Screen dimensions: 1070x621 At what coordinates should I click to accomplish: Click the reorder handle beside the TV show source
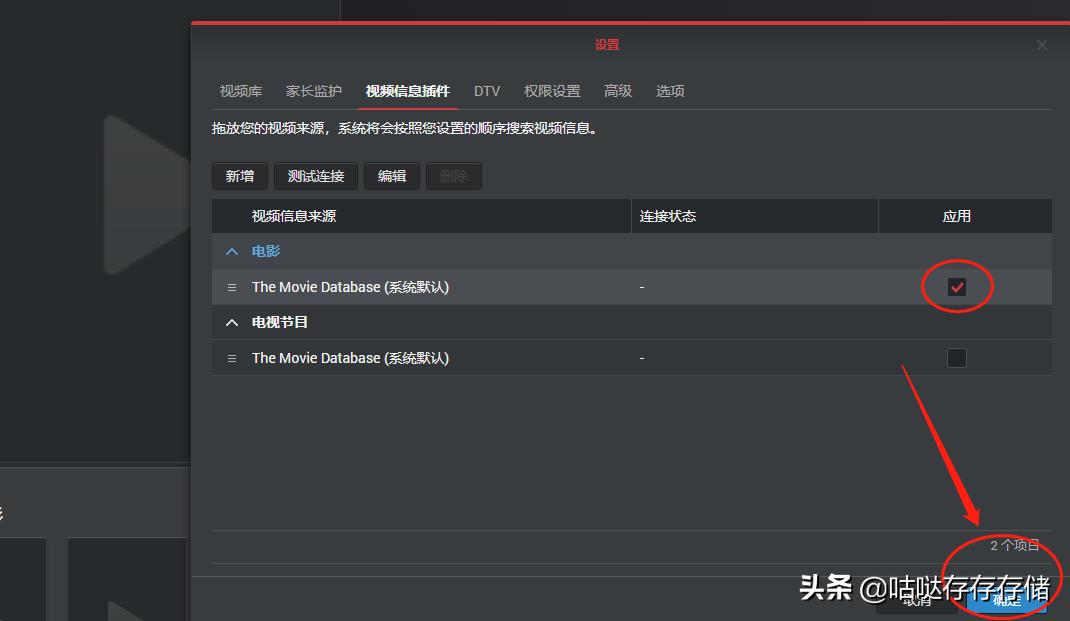click(231, 357)
